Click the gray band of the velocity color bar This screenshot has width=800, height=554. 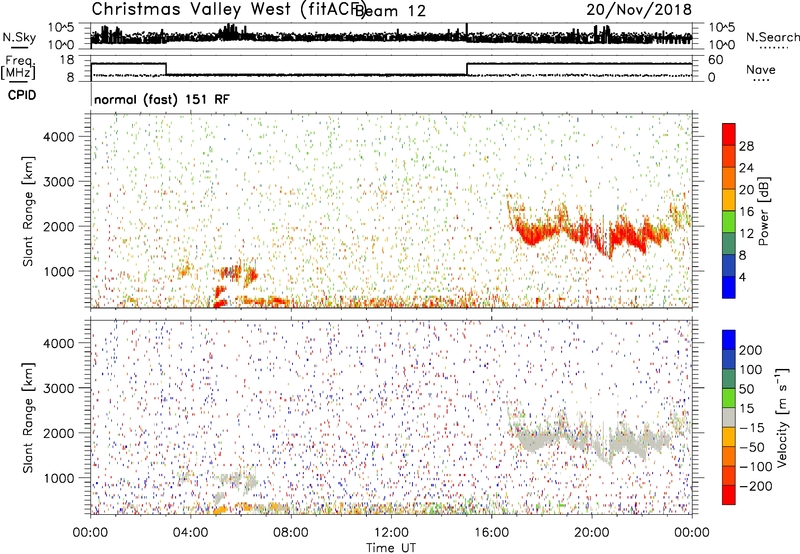729,418
